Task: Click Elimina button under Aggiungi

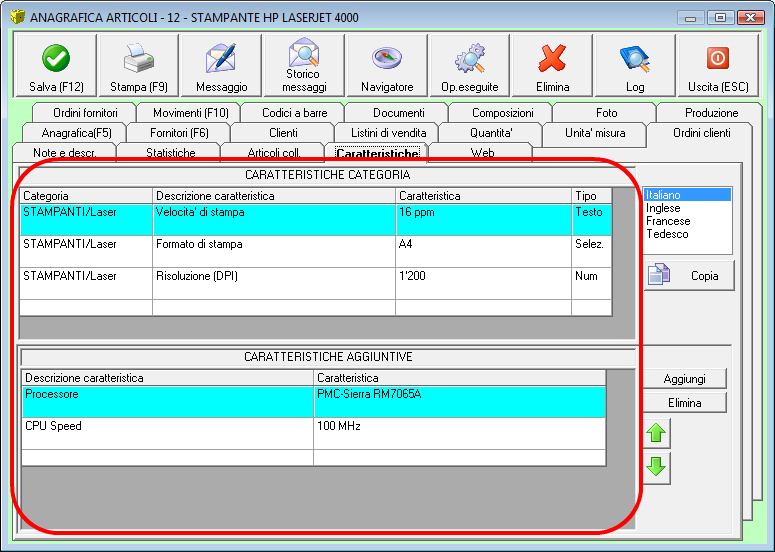Action: (684, 403)
